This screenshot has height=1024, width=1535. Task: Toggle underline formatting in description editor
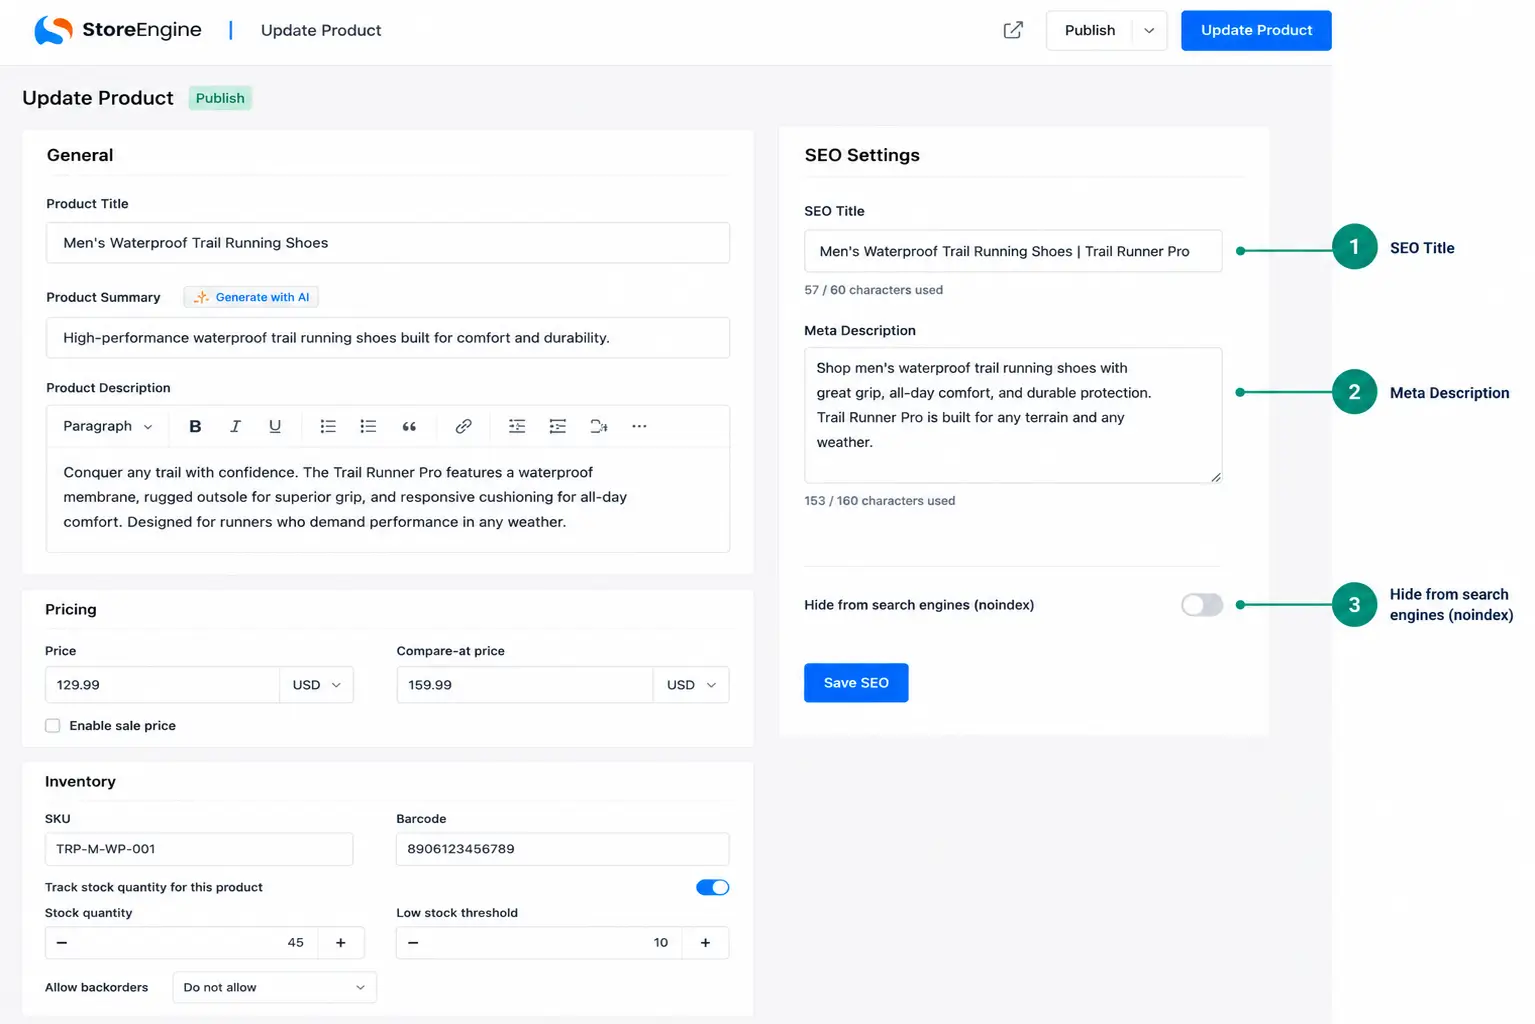tap(275, 426)
